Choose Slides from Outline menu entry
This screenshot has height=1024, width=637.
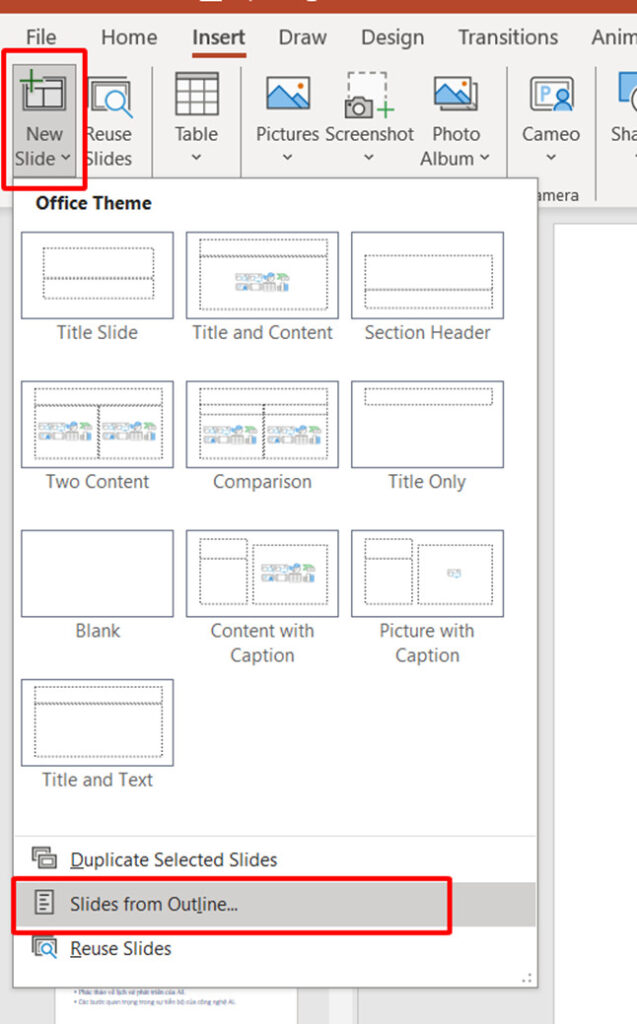154,904
